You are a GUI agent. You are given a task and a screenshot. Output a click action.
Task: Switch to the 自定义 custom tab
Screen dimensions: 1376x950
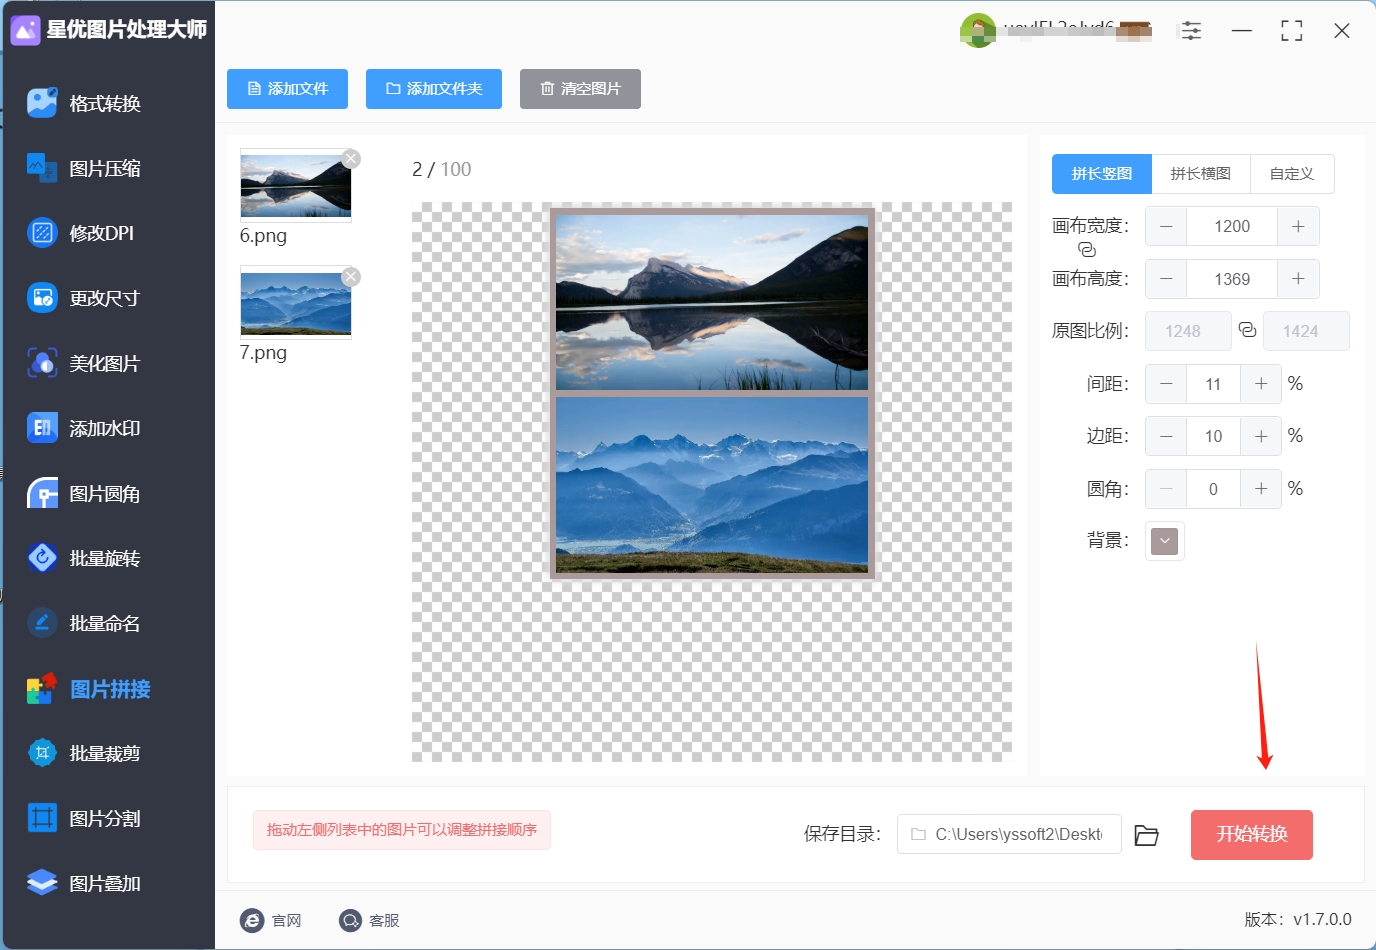pyautogui.click(x=1292, y=174)
